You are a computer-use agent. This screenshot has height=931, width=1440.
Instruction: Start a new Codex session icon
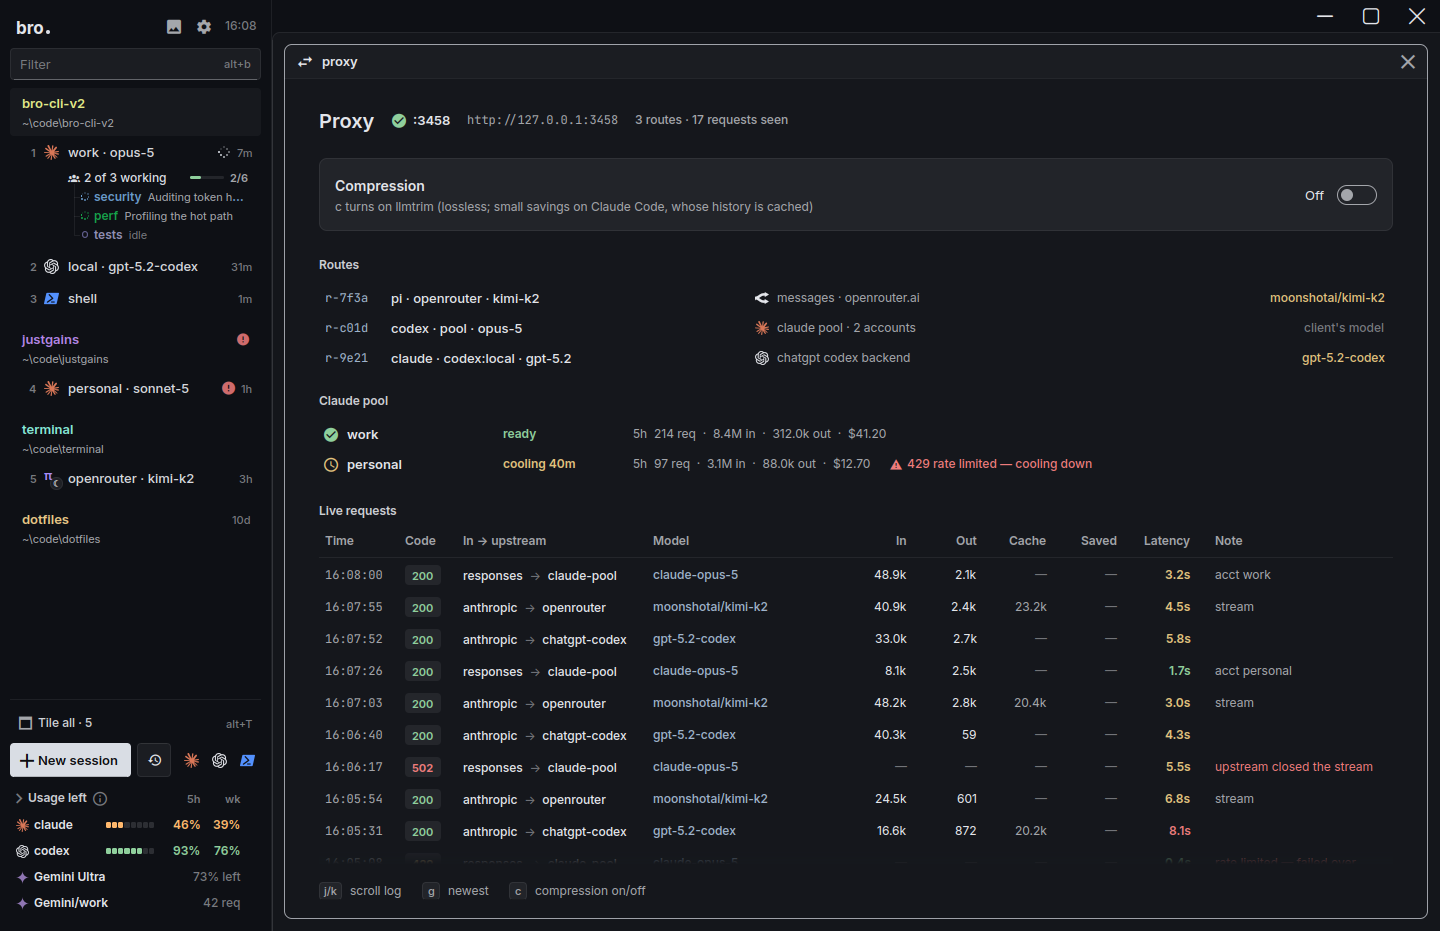pyautogui.click(x=220, y=761)
